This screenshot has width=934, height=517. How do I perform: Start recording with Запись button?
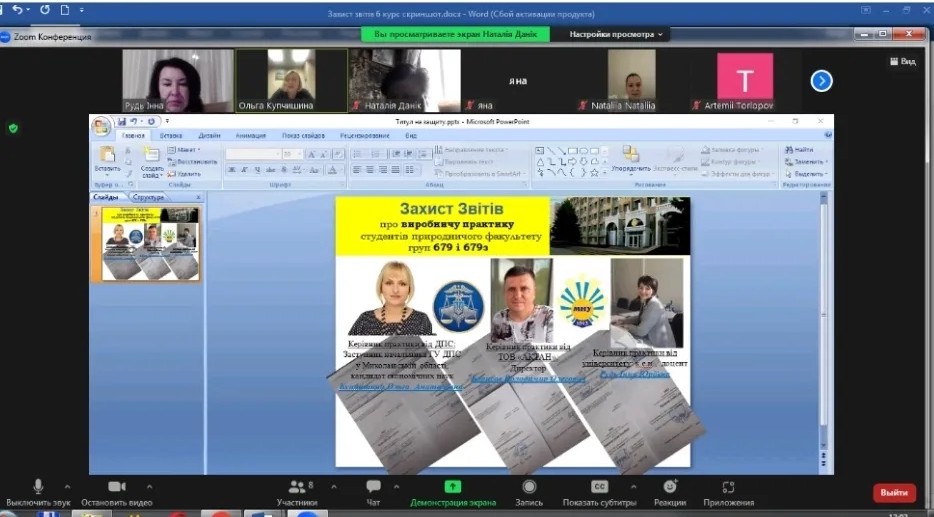[x=529, y=488]
